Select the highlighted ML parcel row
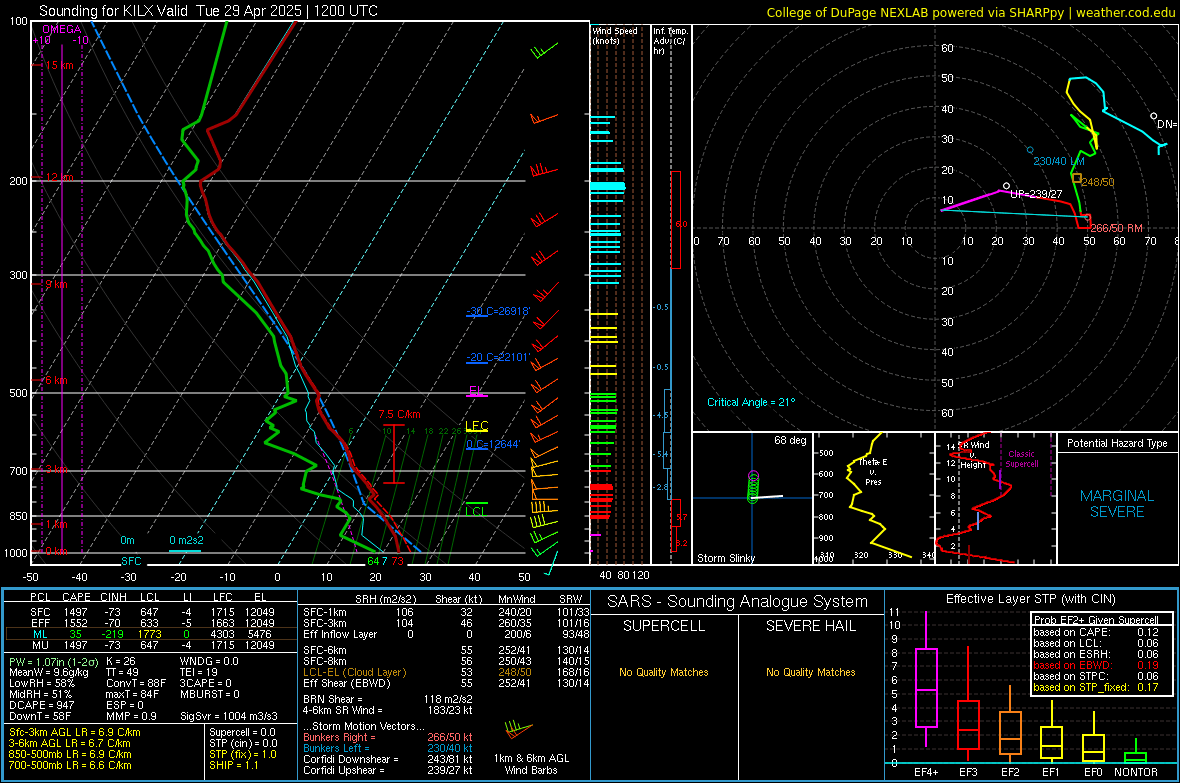This screenshot has width=1180, height=783. [x=151, y=635]
